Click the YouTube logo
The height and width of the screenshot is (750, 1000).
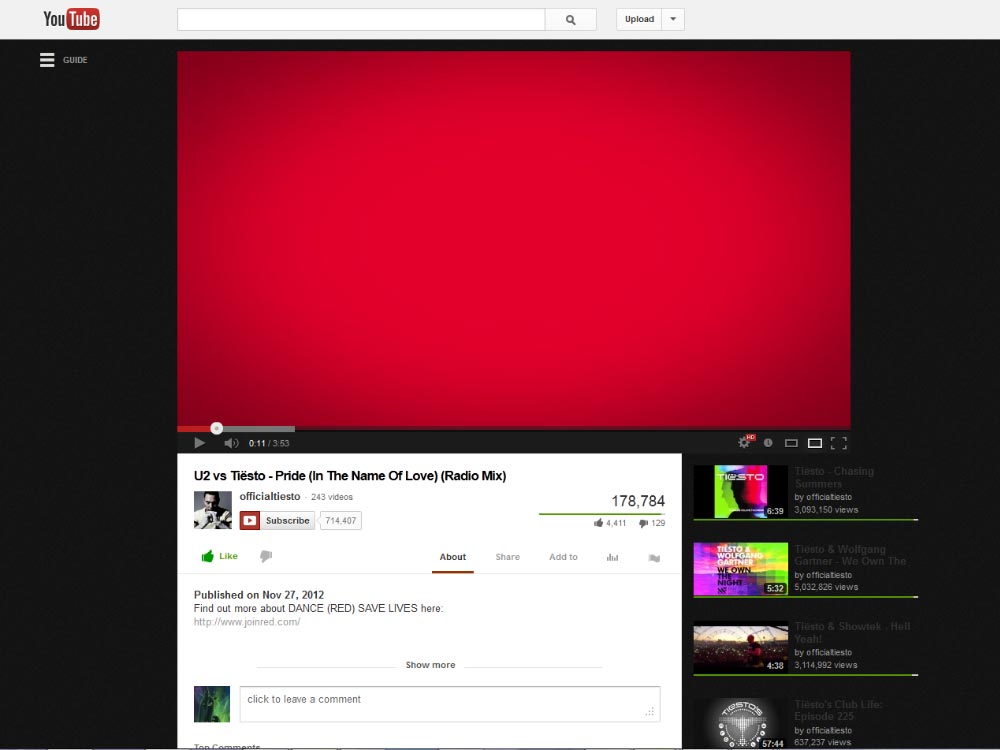pos(70,18)
